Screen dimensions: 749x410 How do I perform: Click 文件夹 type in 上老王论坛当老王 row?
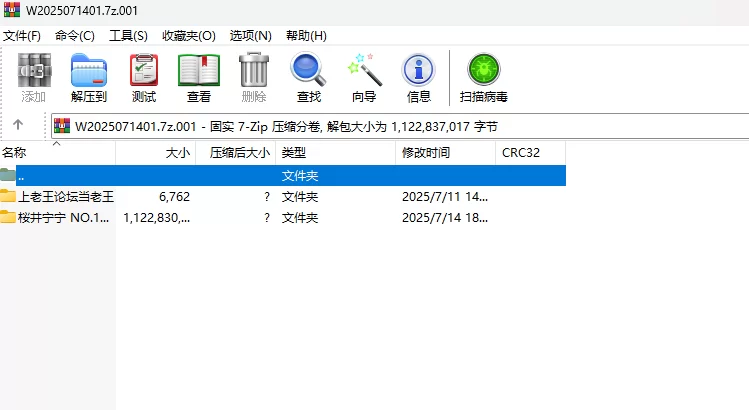(x=300, y=196)
